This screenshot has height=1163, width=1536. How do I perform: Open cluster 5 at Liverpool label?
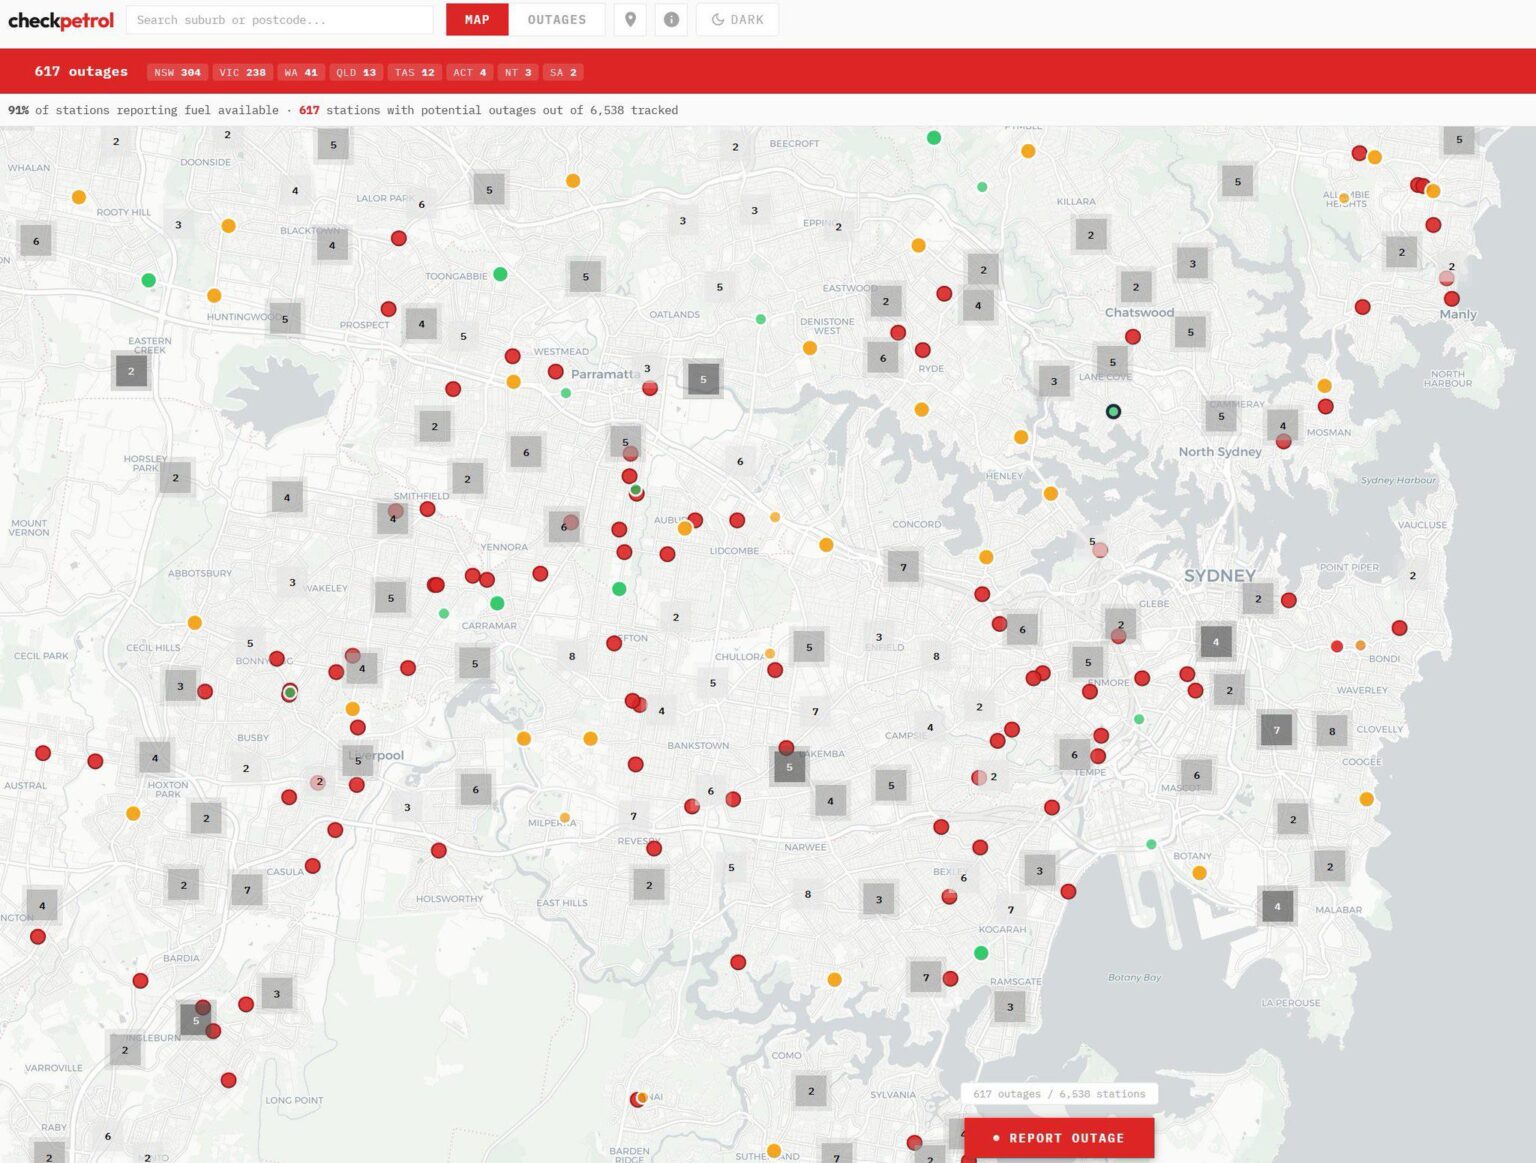tap(358, 760)
